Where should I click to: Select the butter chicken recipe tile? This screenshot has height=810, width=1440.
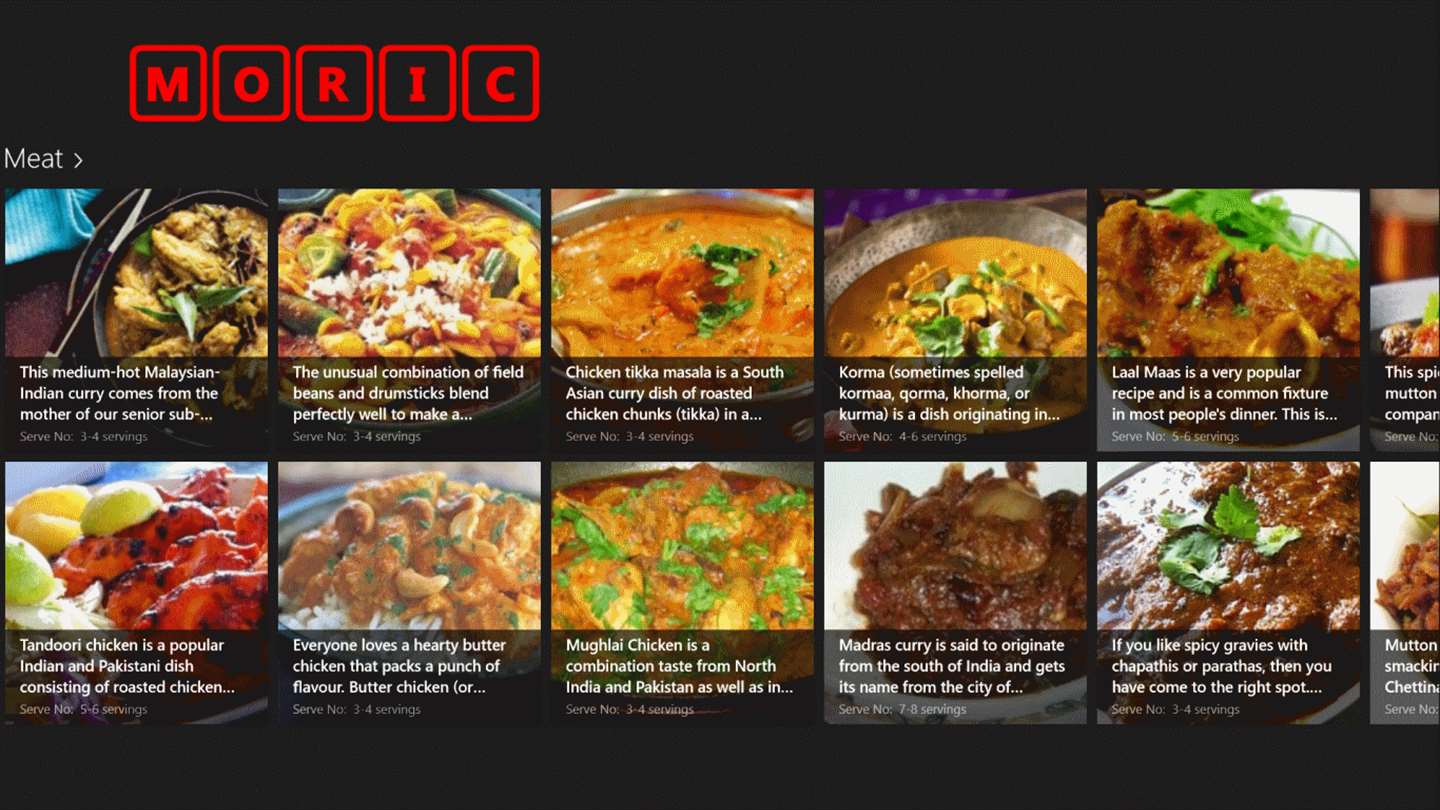coord(409,593)
